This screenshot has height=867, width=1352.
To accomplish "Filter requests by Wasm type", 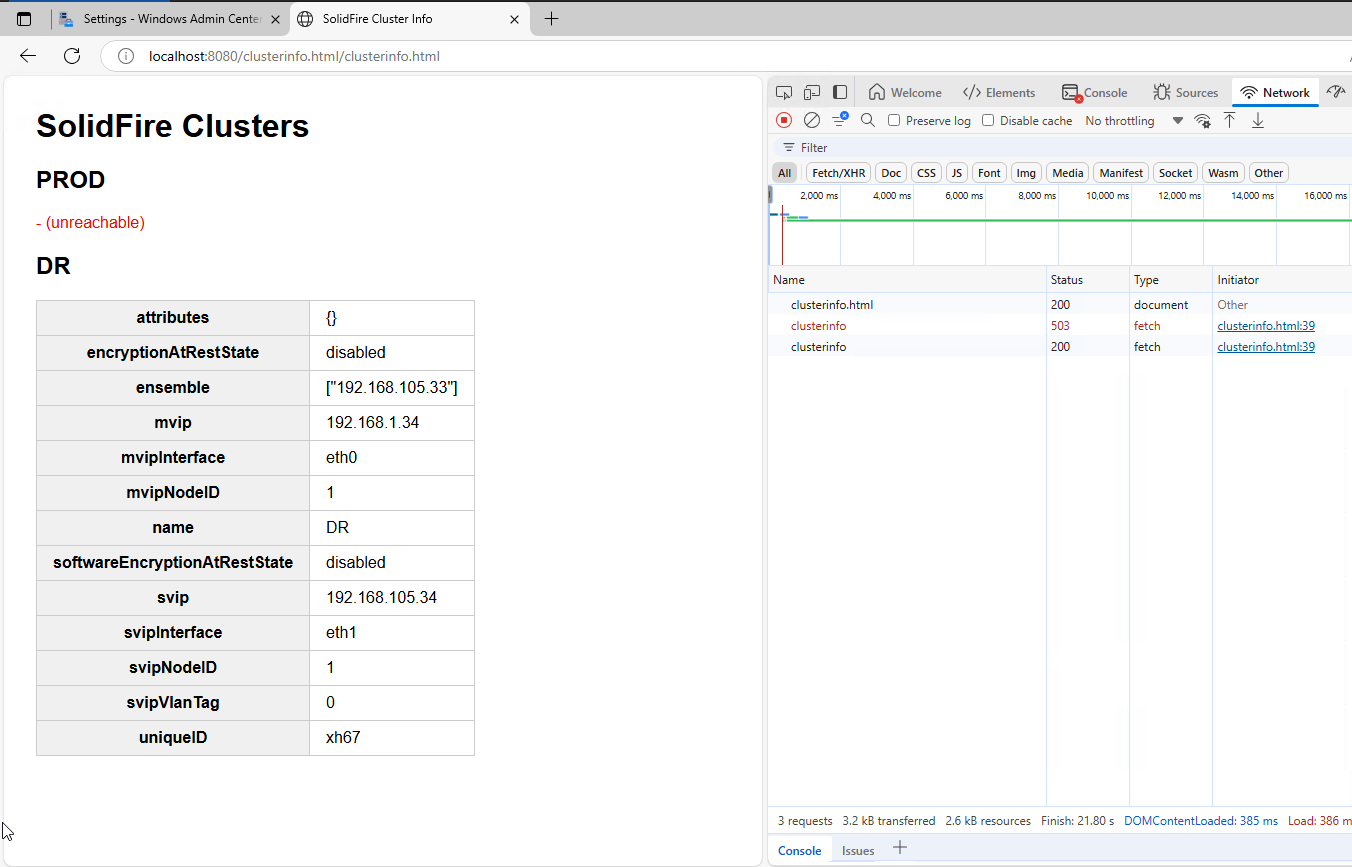I will pyautogui.click(x=1222, y=173).
